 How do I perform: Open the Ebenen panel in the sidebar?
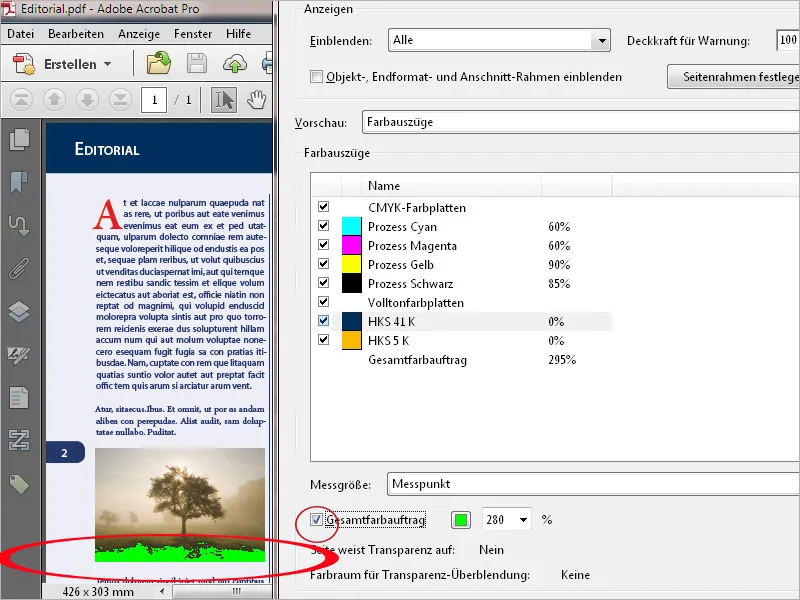click(x=21, y=308)
